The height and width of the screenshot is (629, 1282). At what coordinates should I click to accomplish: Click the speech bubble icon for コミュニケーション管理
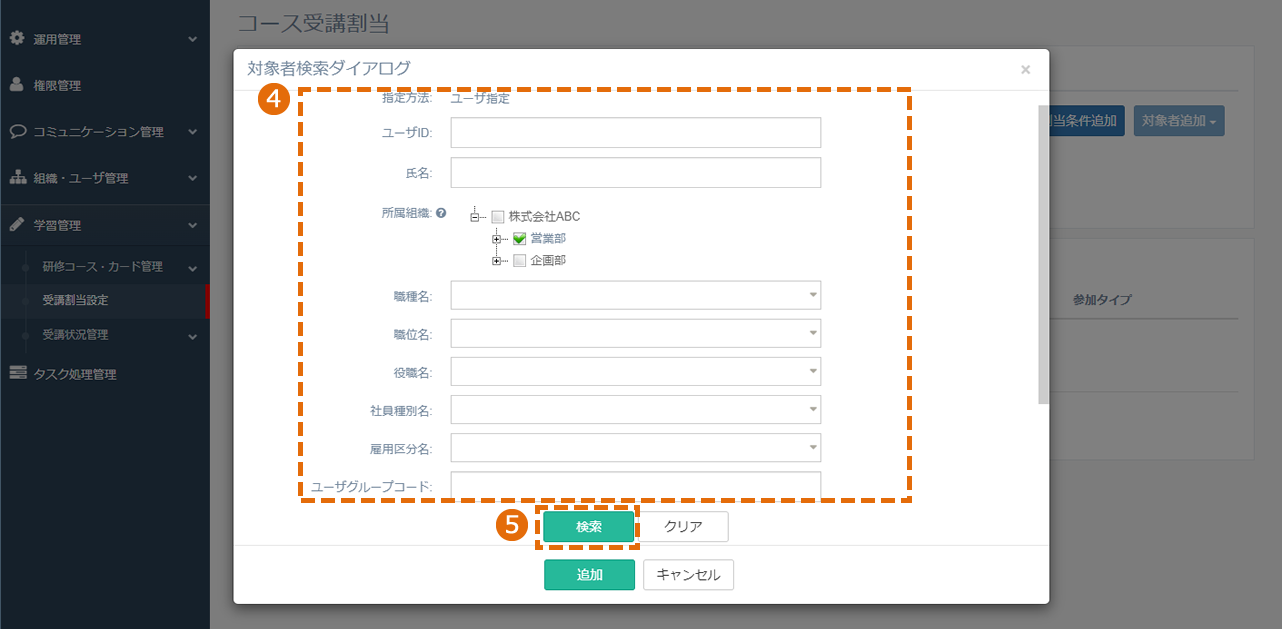tap(17, 131)
